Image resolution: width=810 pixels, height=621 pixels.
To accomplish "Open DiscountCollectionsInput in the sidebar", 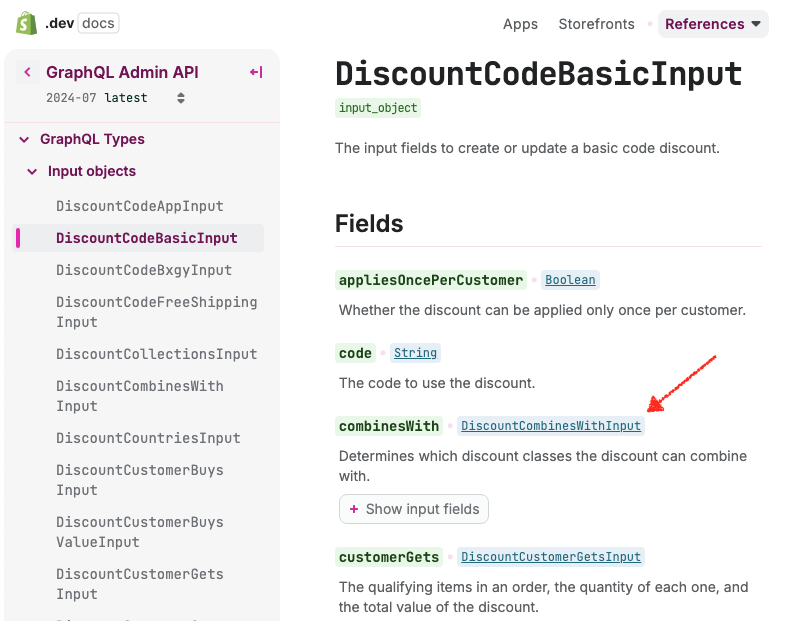I will (156, 354).
